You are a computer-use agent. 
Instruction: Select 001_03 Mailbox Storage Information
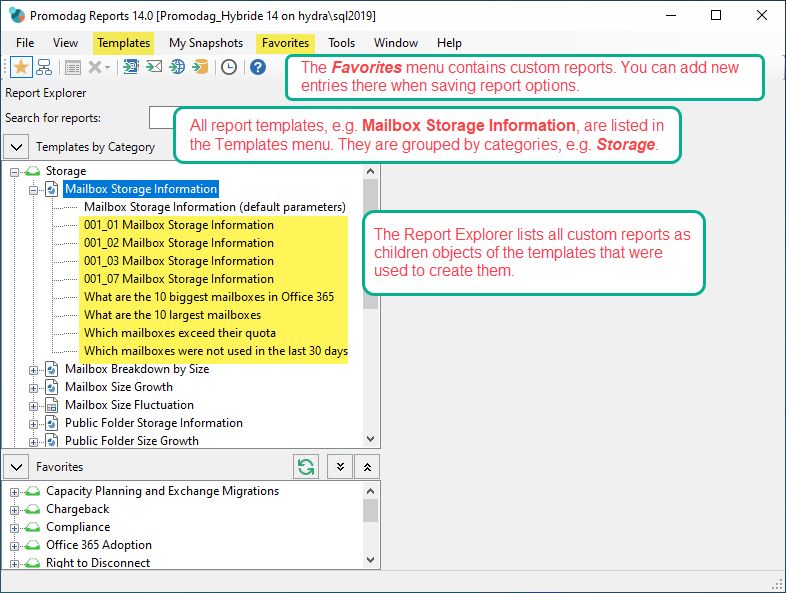[x=178, y=261]
